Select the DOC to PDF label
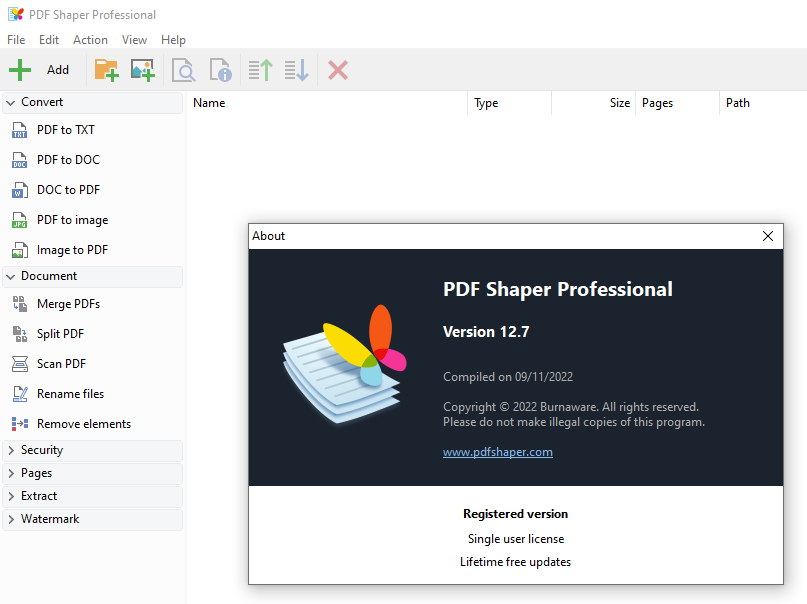This screenshot has height=604, width=807. (x=68, y=190)
